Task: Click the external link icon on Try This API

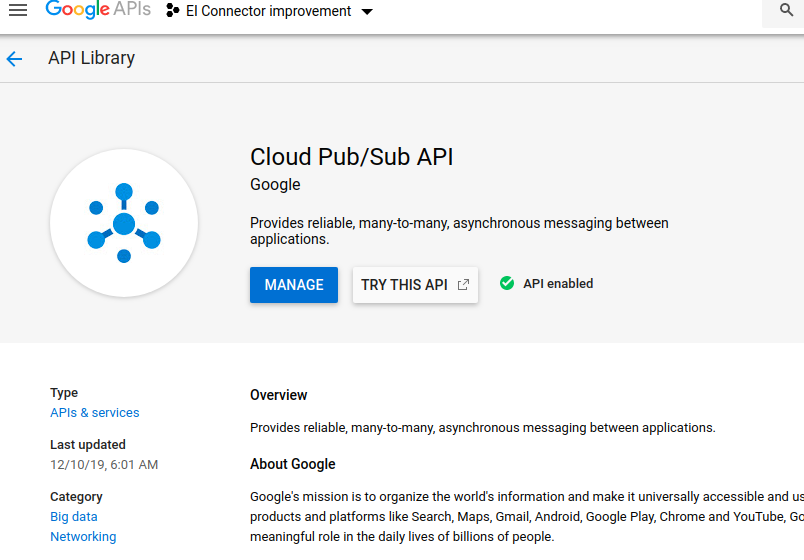Action: click(463, 285)
